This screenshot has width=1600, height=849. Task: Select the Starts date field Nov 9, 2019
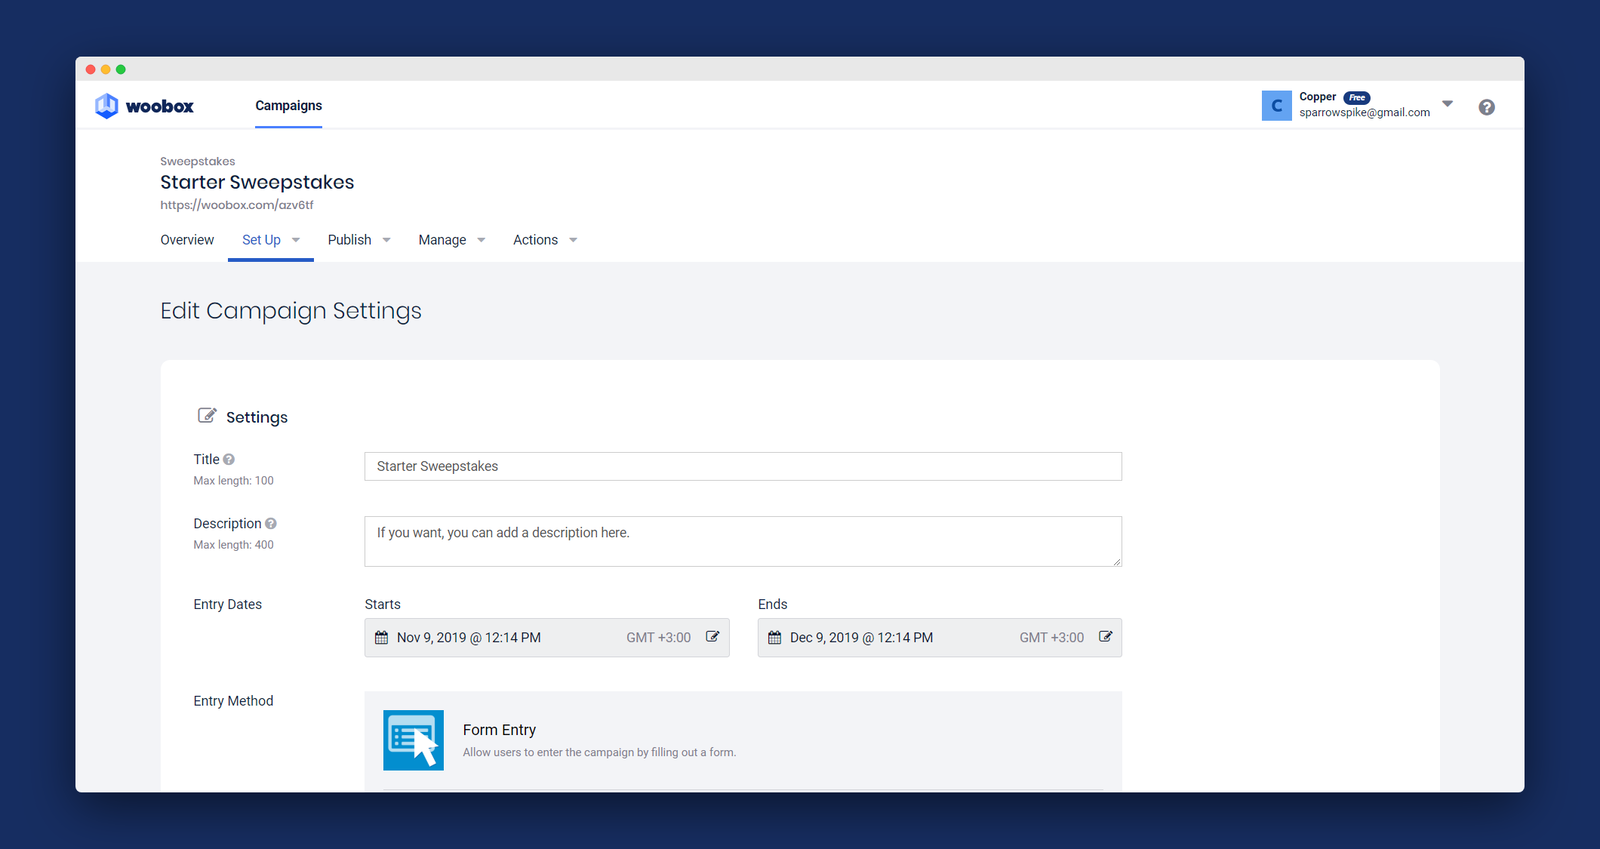pyautogui.click(x=547, y=638)
